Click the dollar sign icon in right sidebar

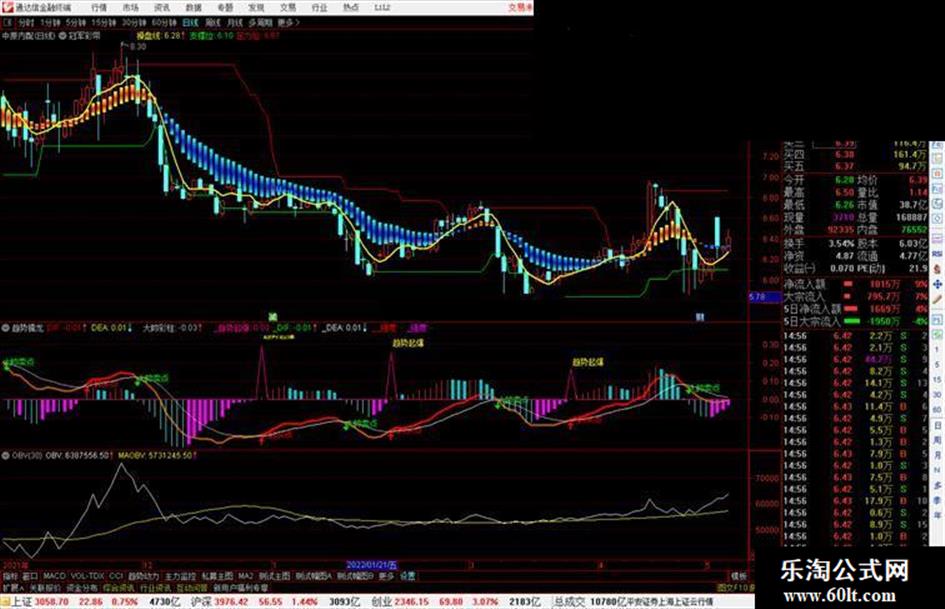point(937,268)
